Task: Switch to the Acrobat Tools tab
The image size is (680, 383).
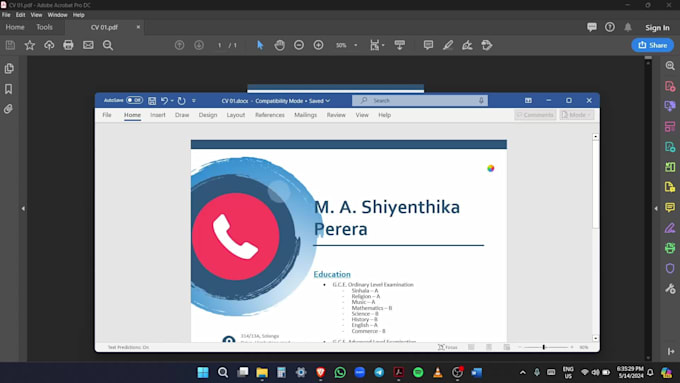Action: (44, 27)
